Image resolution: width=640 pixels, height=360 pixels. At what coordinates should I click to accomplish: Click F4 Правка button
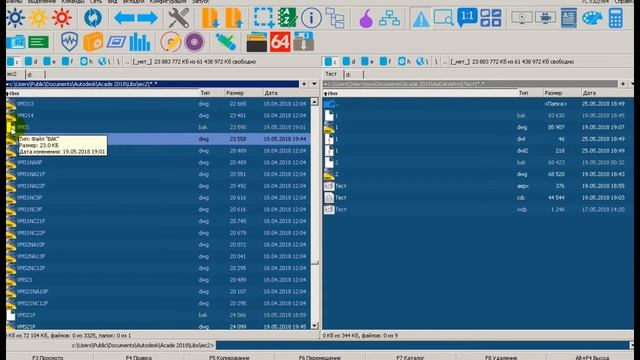click(x=139, y=358)
